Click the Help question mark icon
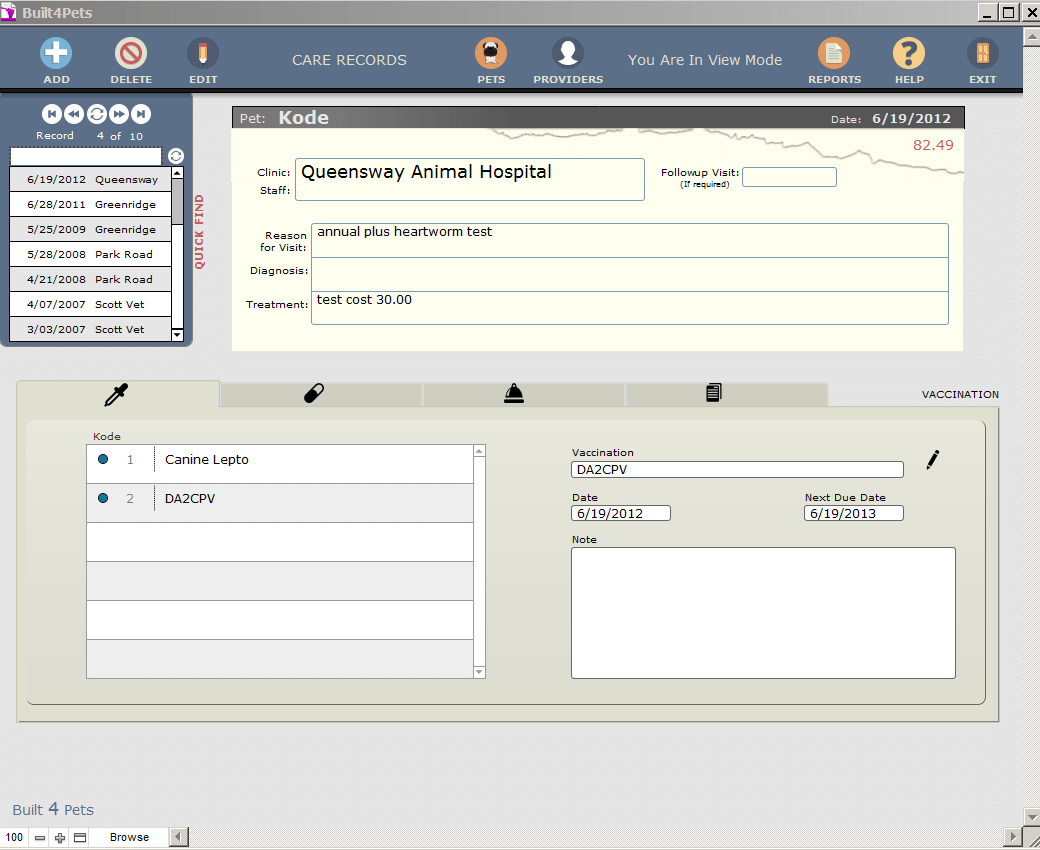The width and height of the screenshot is (1040, 850). 908,54
